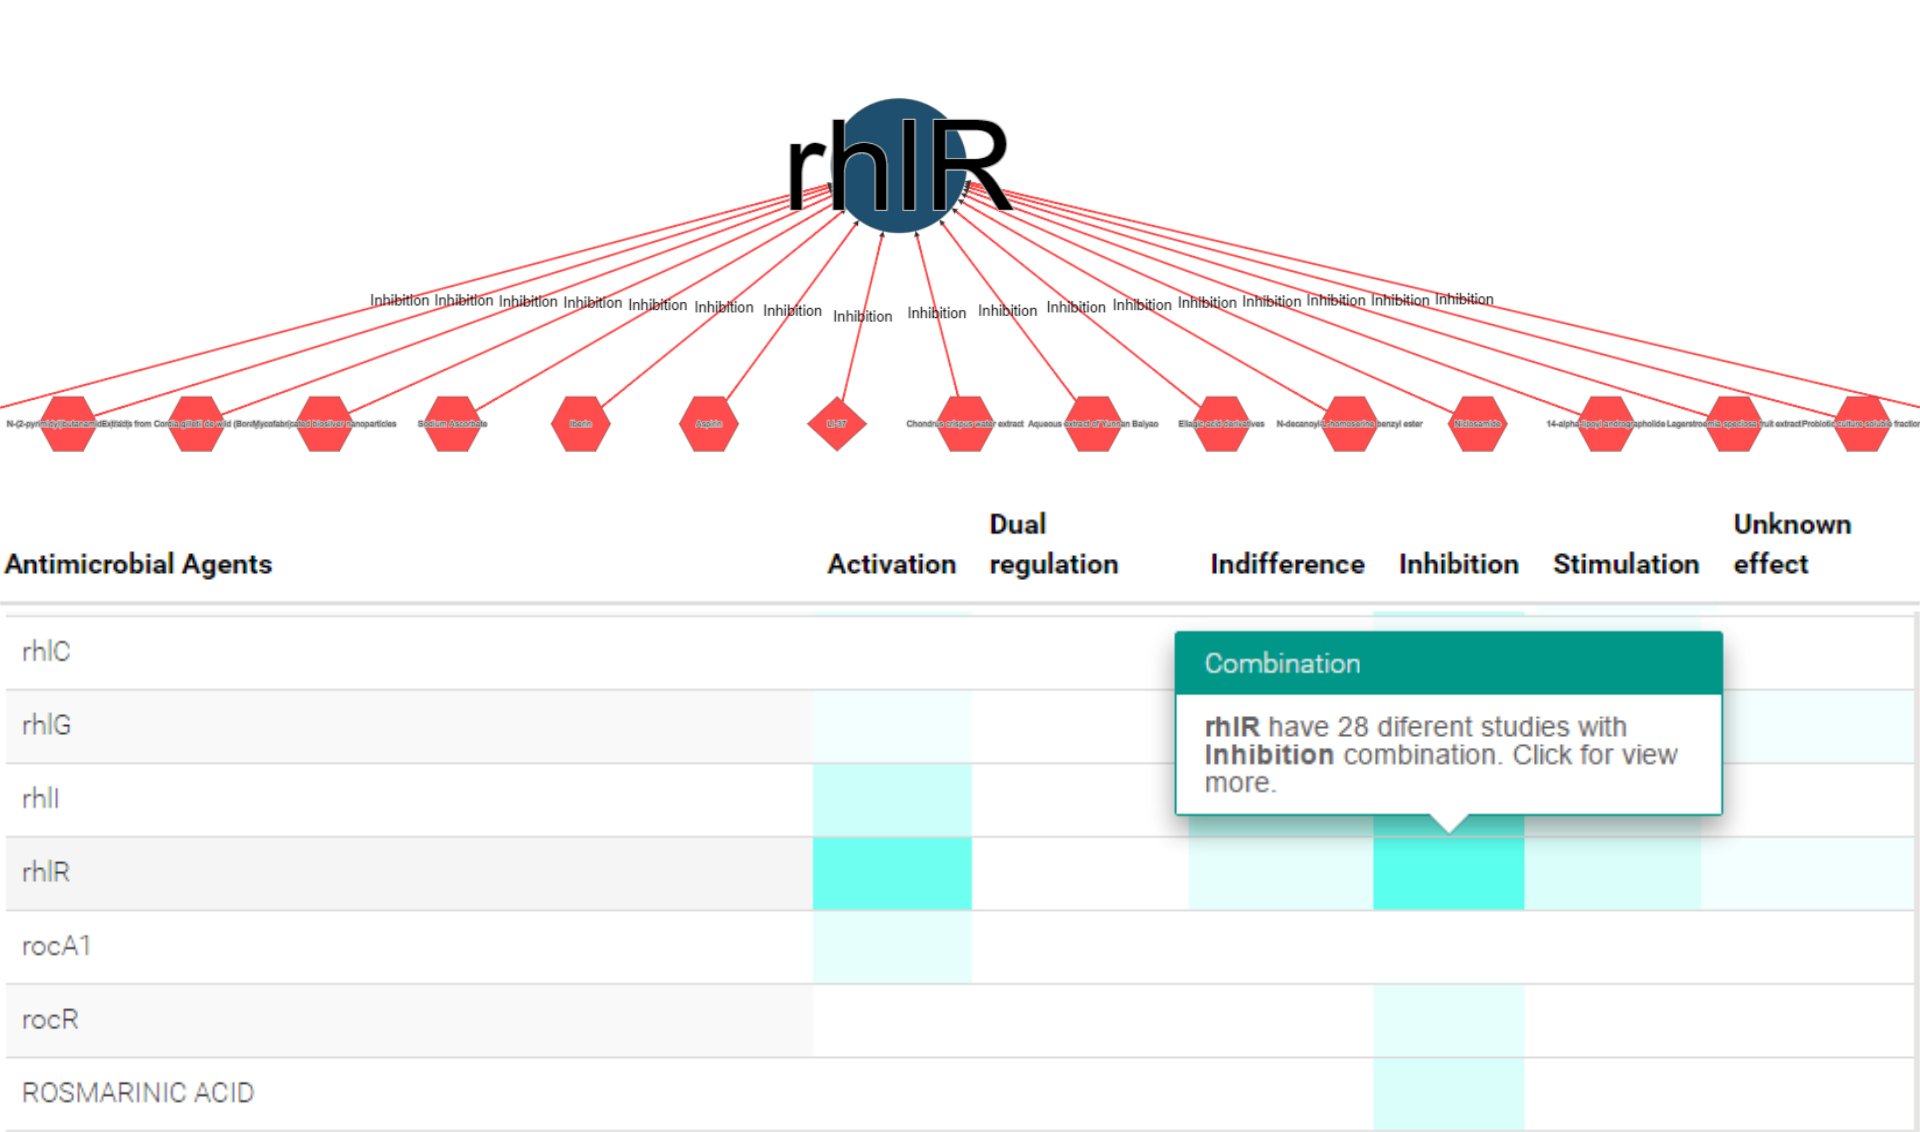Select the Ellagic acid derivatives node
This screenshot has height=1132, width=1920.
click(1222, 424)
